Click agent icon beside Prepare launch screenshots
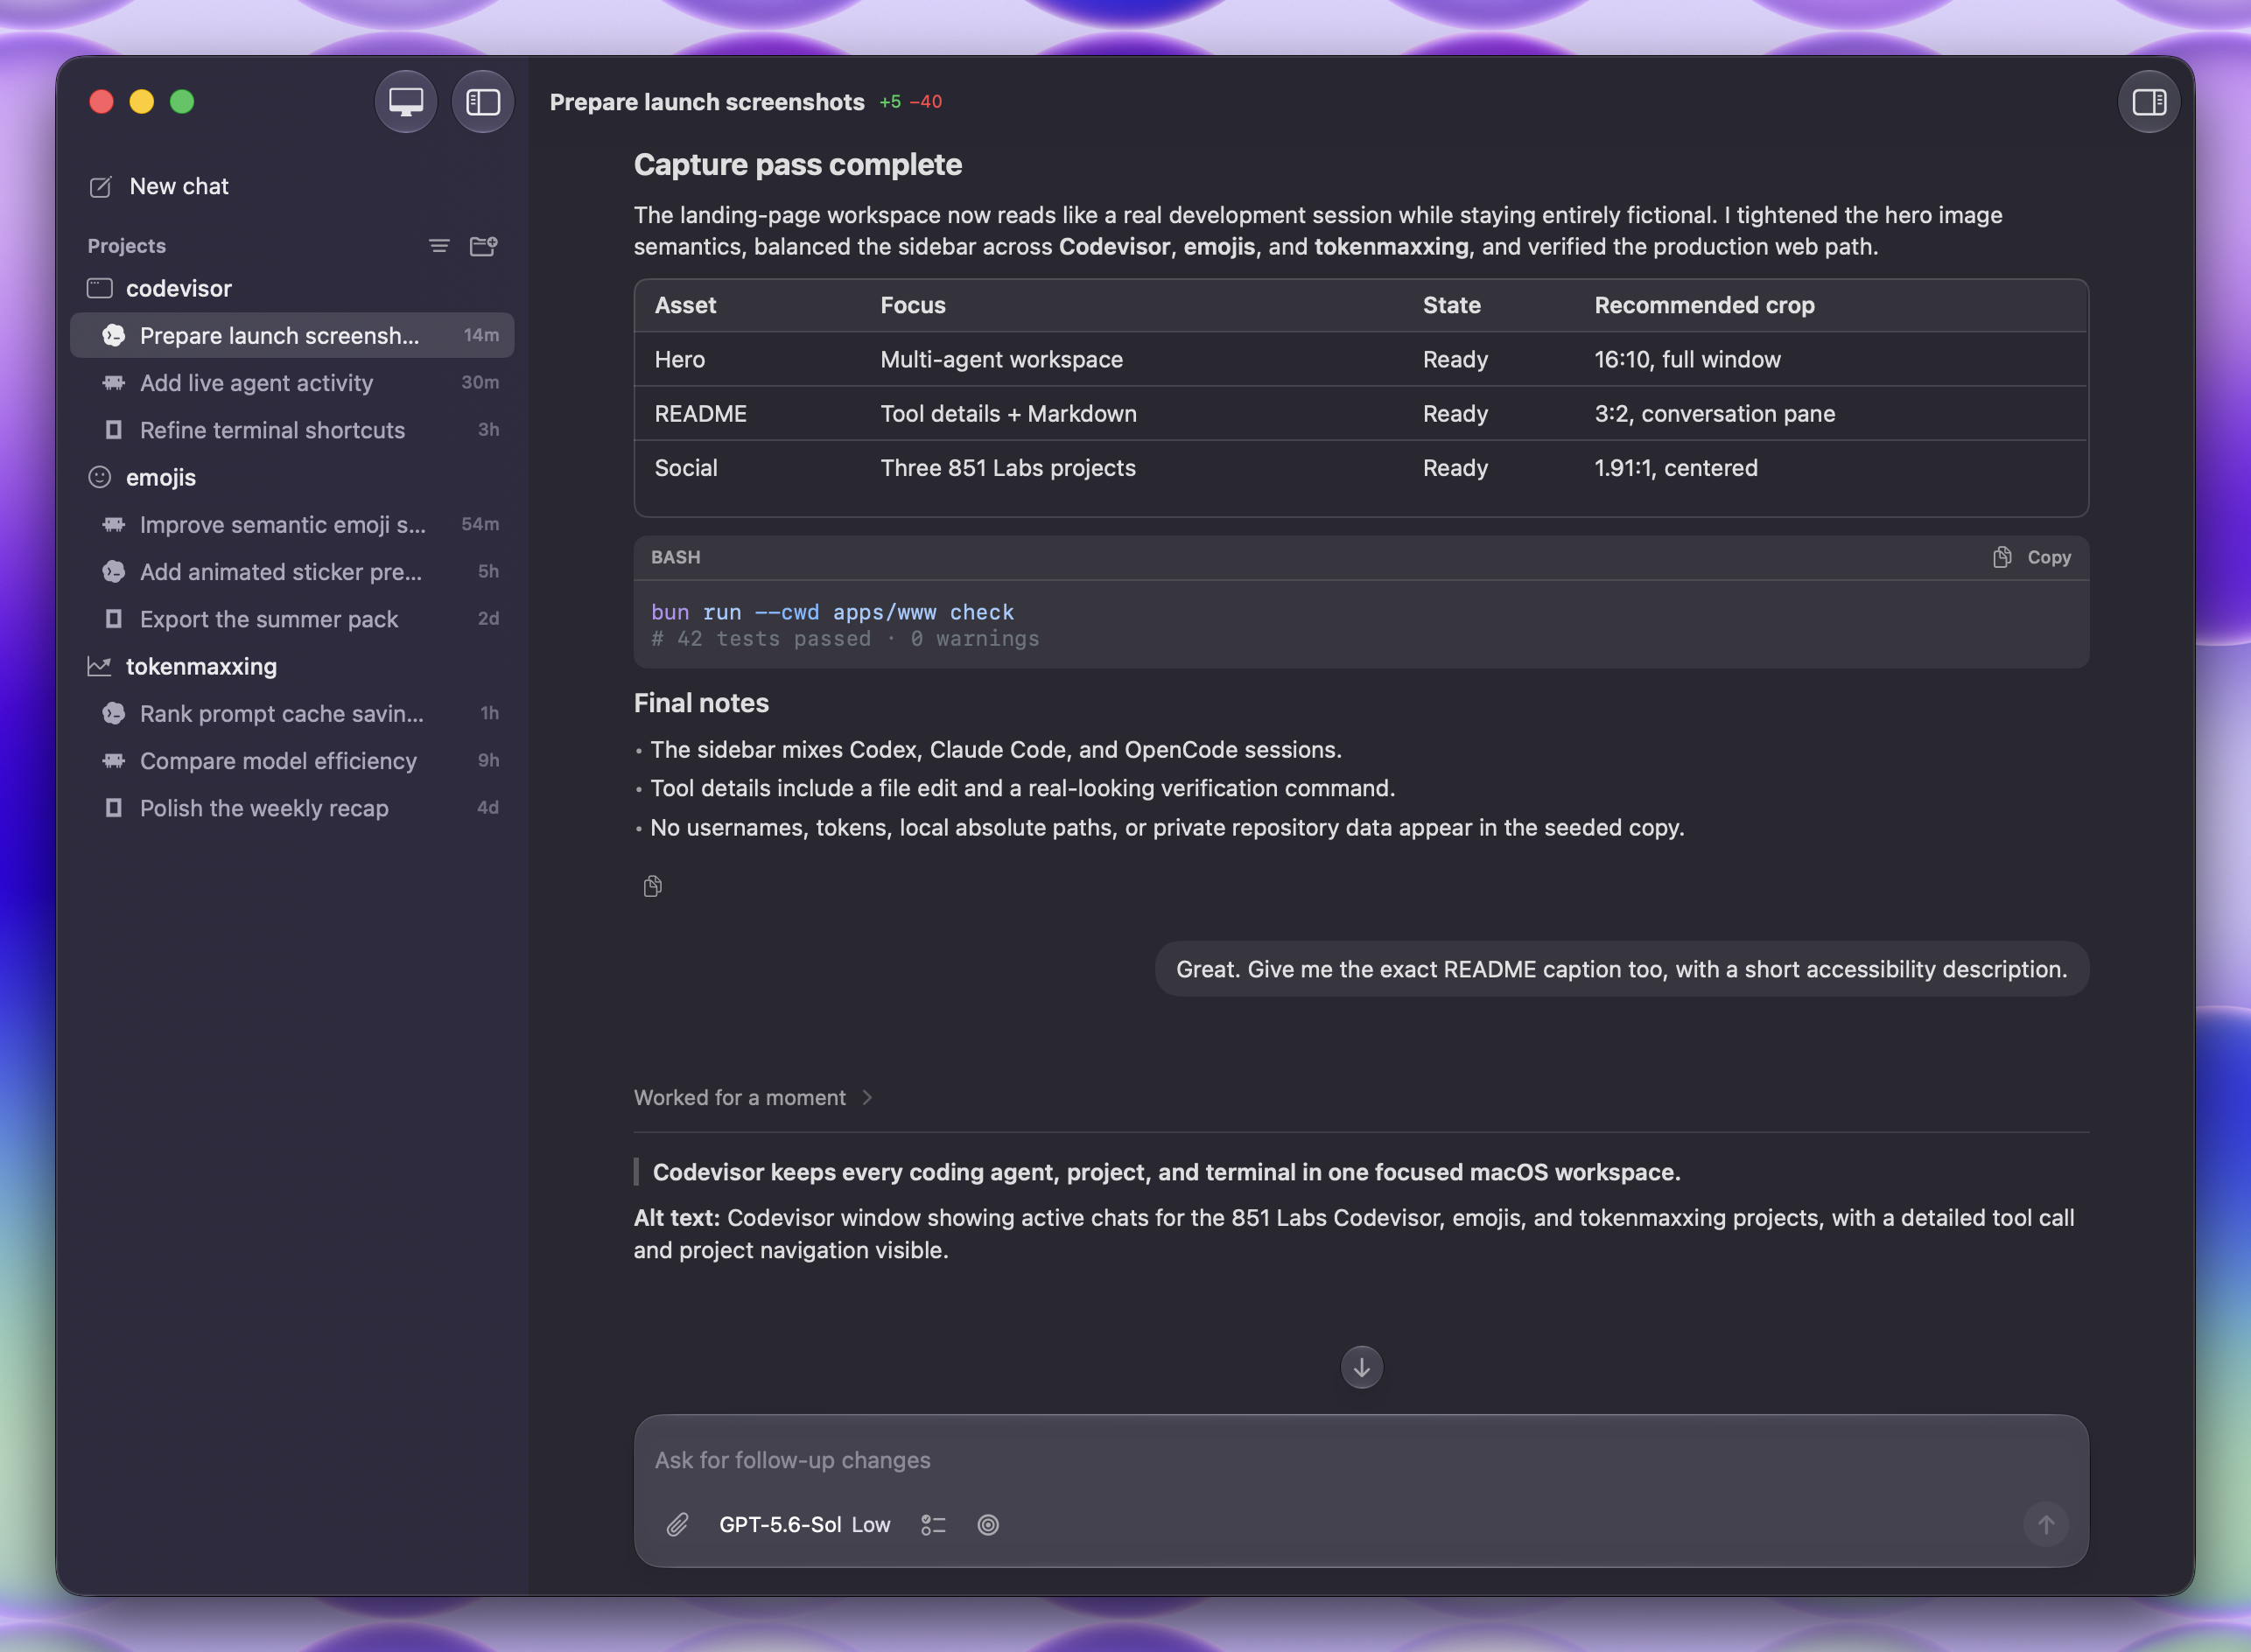 click(x=114, y=336)
